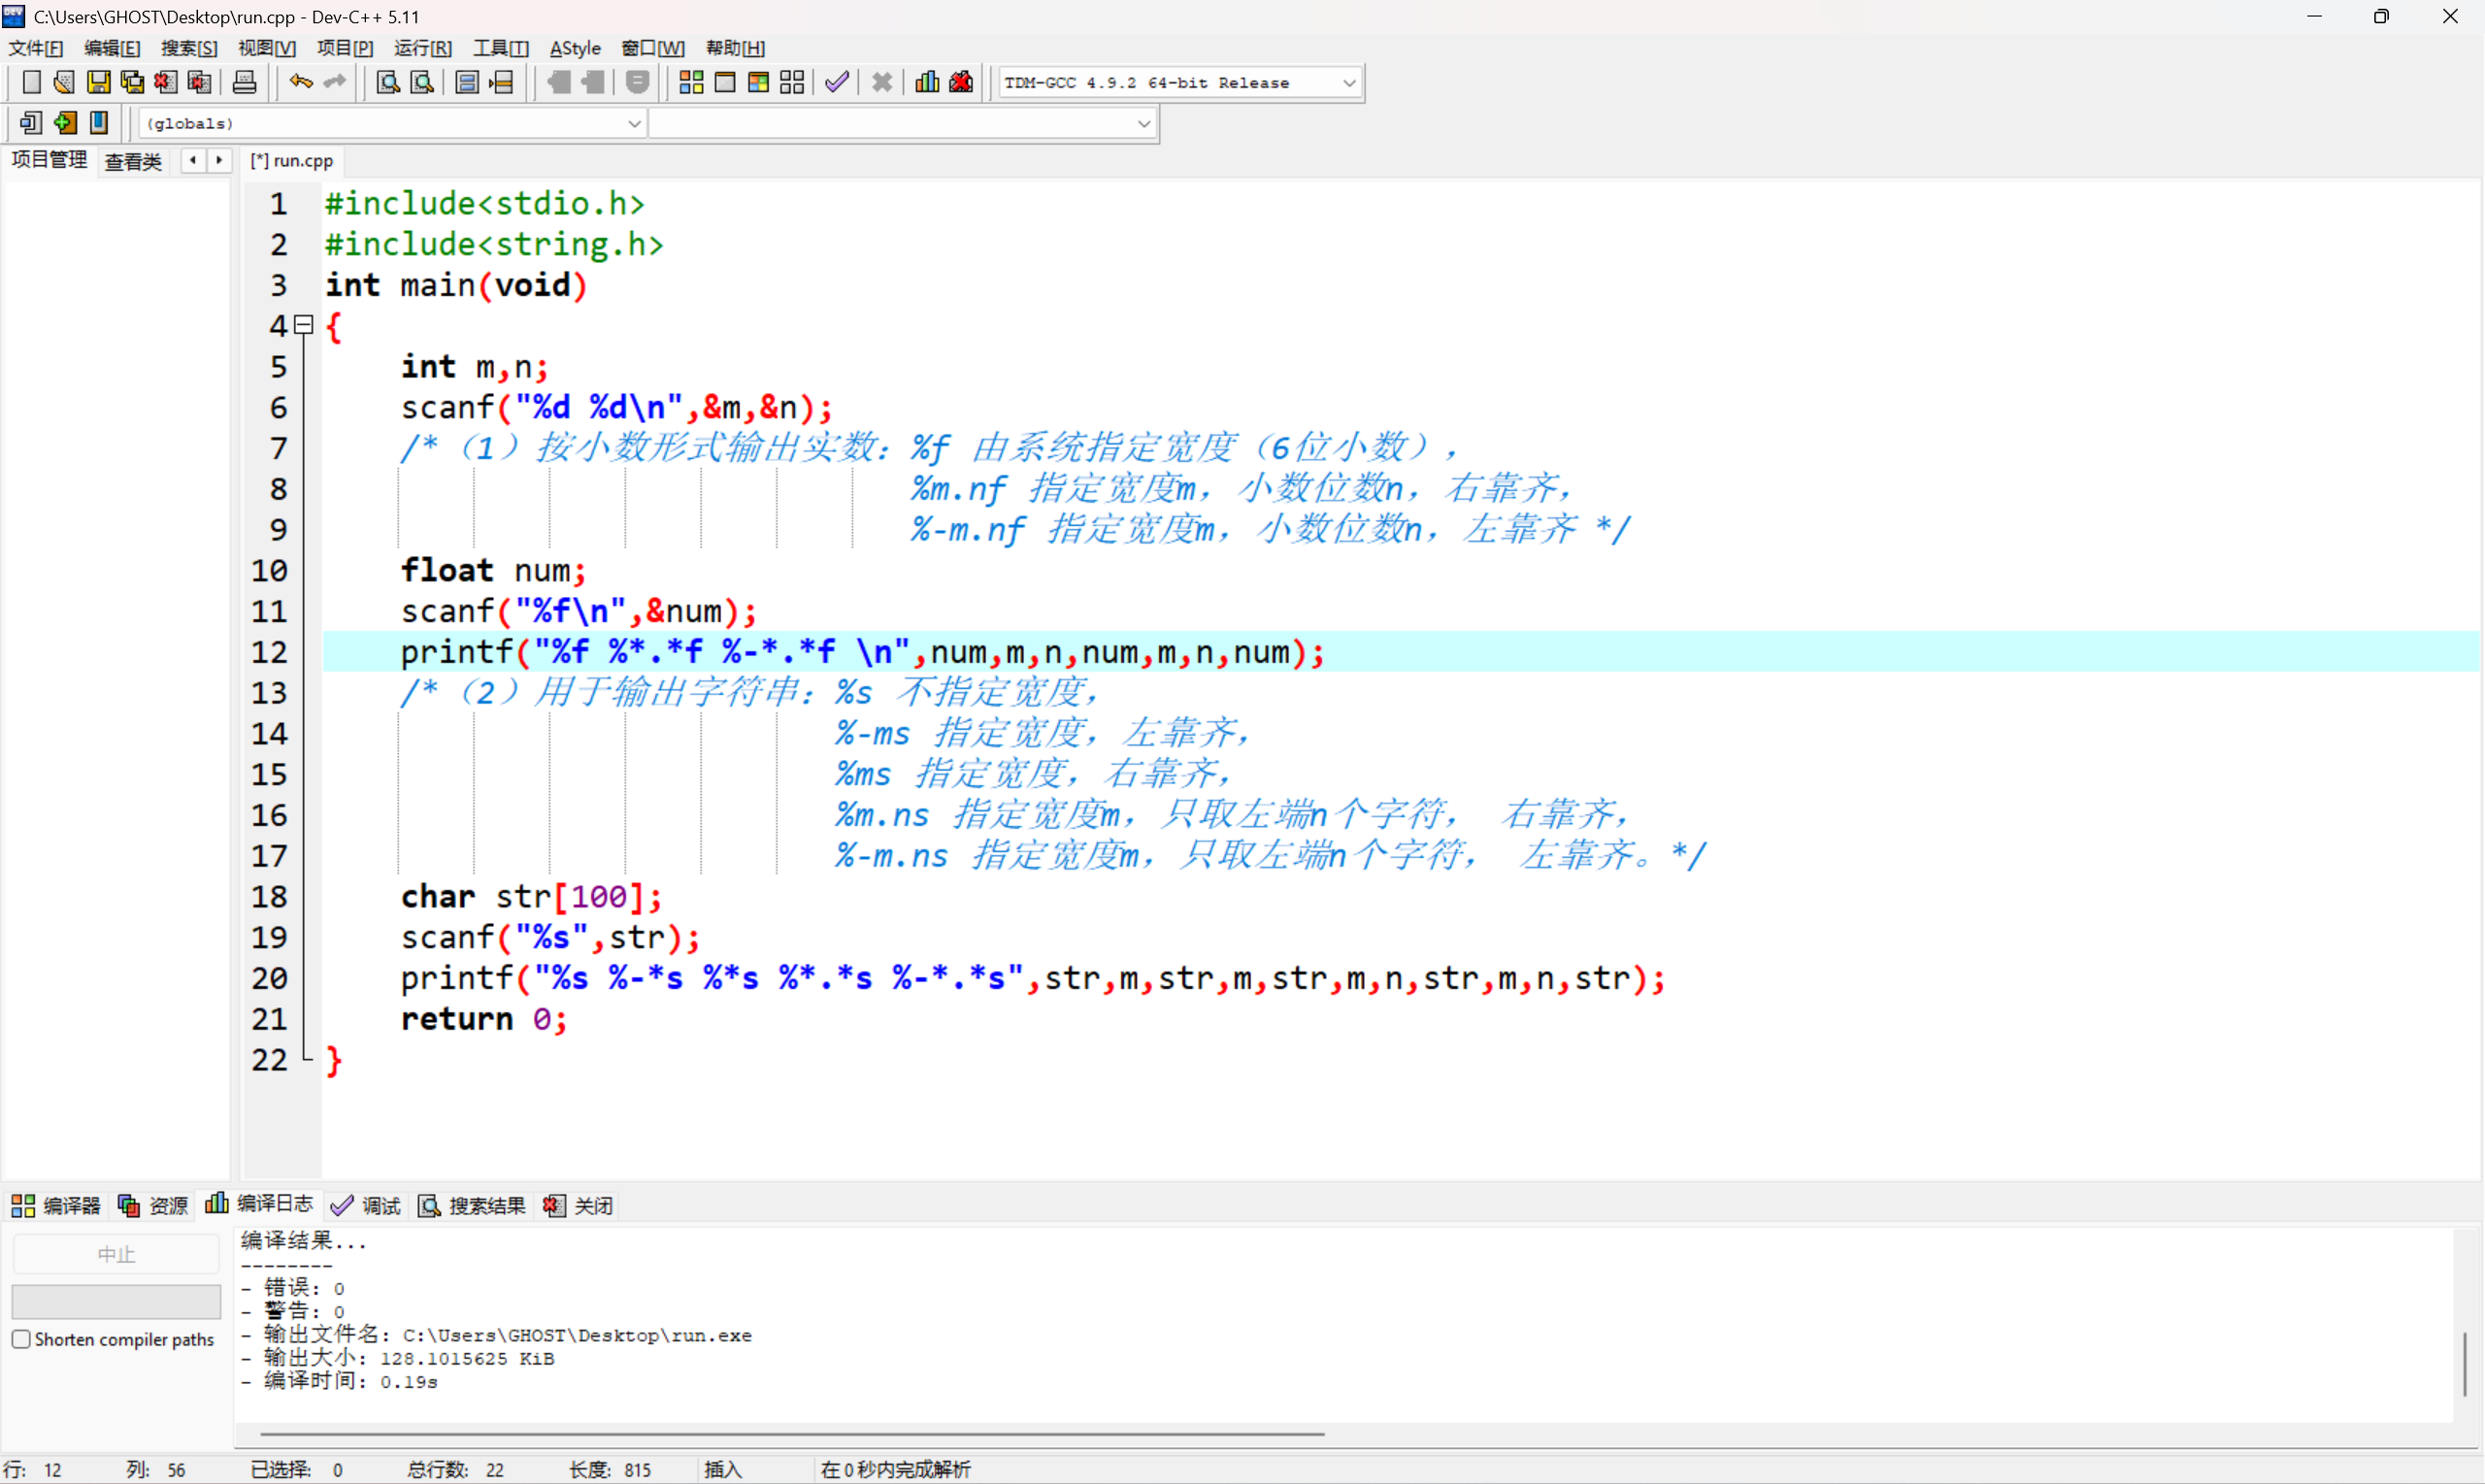Click the Compile and Run toolbar icon

pos(758,83)
